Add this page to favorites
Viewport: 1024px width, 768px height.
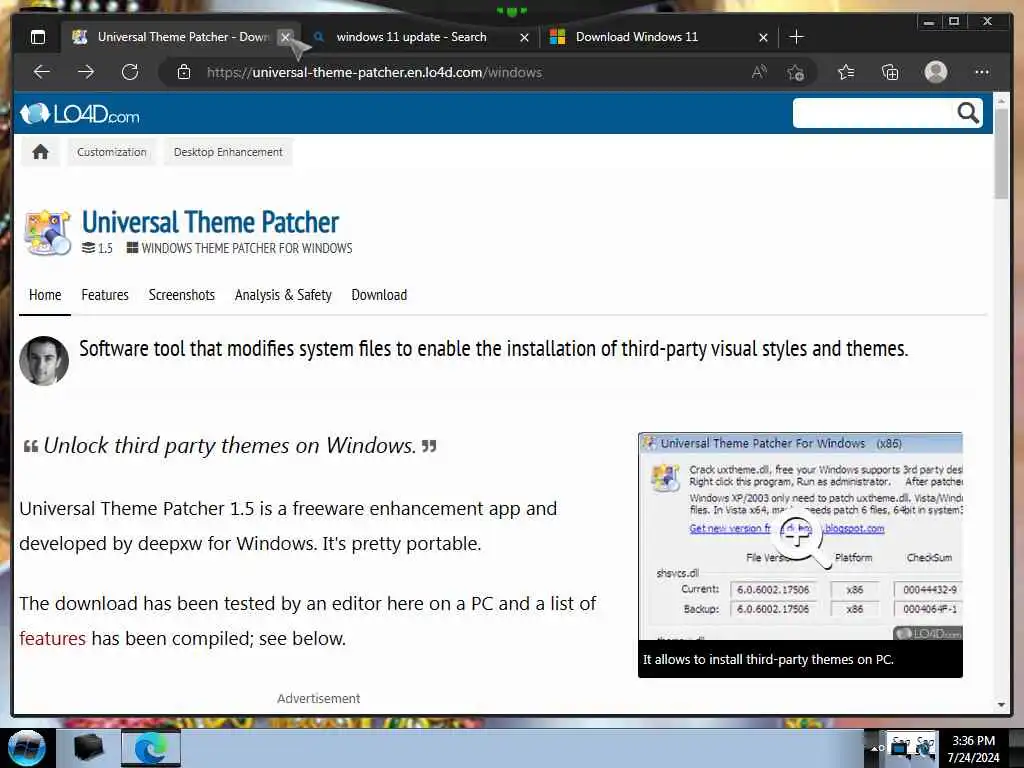coord(795,72)
